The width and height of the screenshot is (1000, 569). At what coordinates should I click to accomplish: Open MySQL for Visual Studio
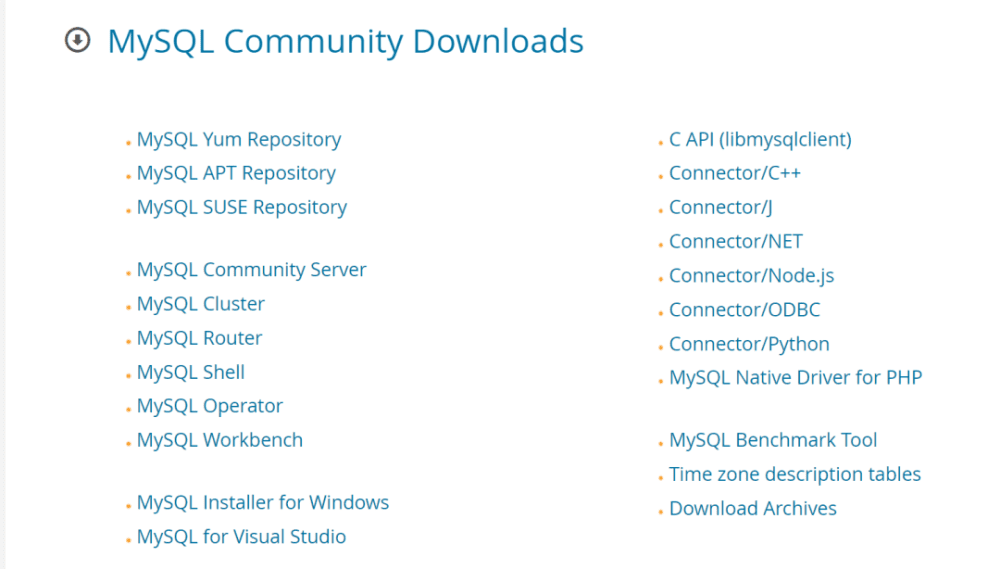[x=241, y=536]
